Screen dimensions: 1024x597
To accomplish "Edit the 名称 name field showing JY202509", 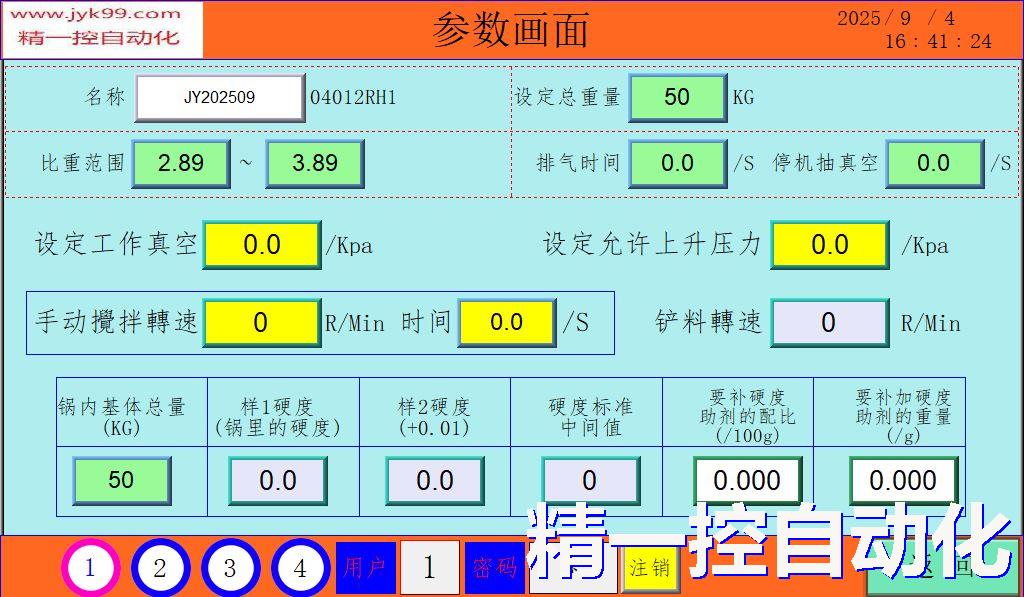I will [219, 97].
